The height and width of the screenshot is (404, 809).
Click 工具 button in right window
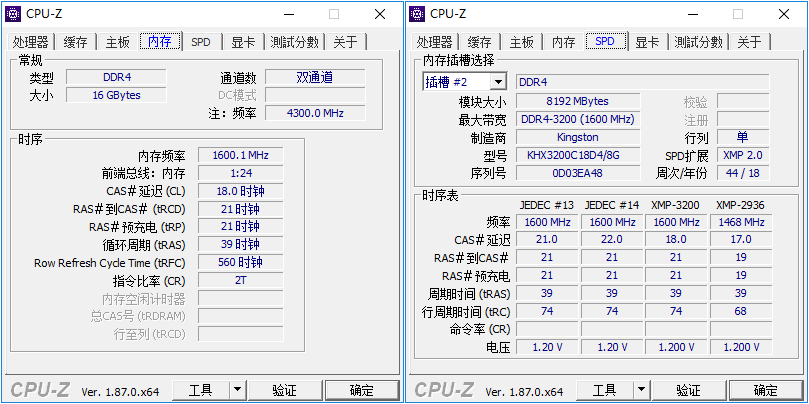click(604, 390)
